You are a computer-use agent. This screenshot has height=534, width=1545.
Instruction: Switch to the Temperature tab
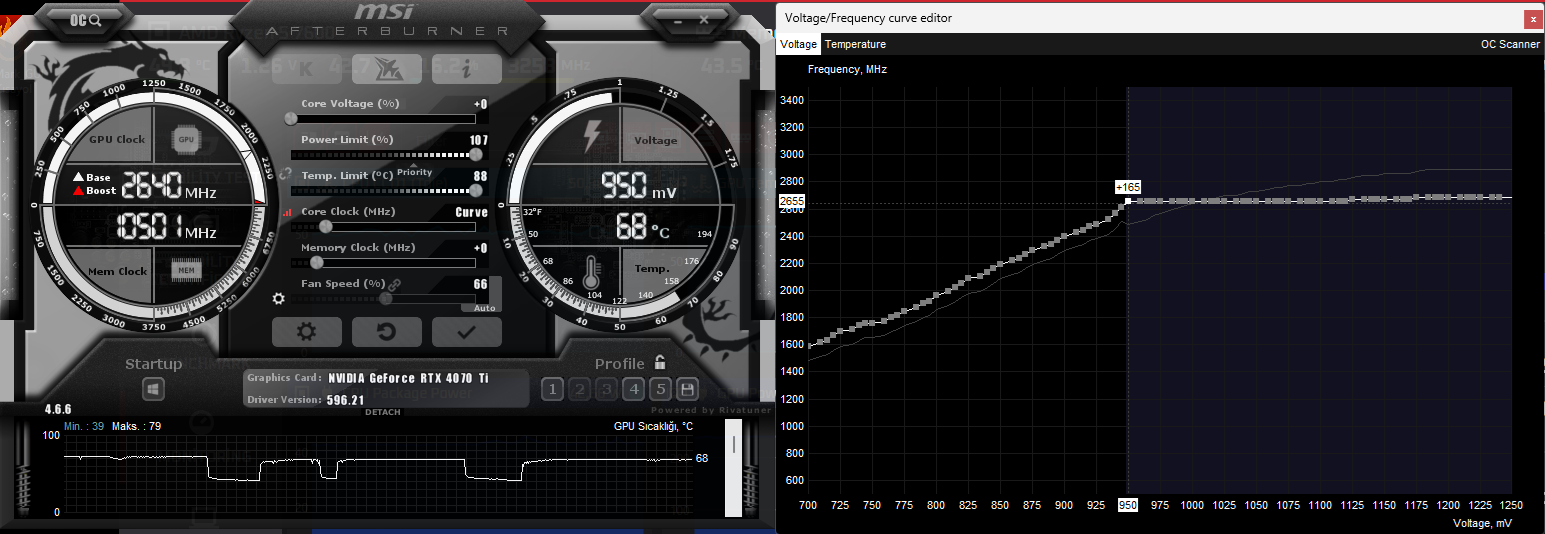click(855, 44)
